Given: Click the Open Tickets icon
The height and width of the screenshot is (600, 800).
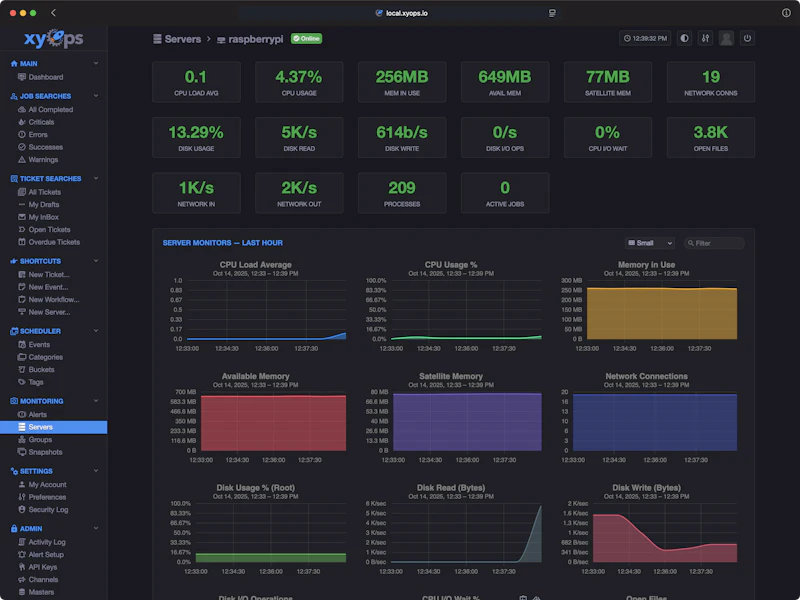Looking at the screenshot, I should coord(21,230).
